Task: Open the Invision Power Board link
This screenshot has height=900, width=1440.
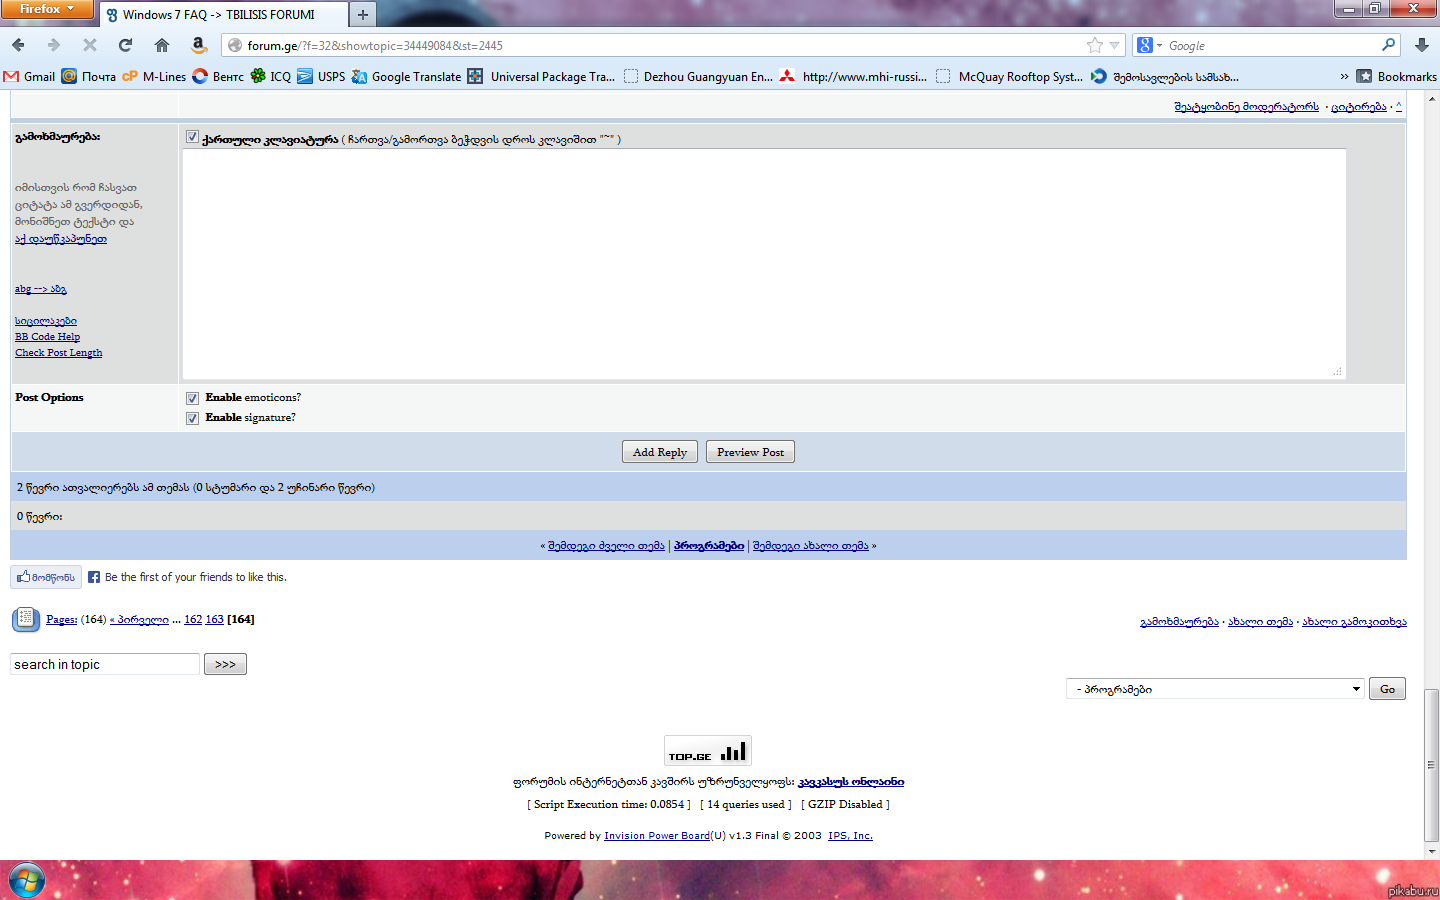Action: [x=656, y=836]
